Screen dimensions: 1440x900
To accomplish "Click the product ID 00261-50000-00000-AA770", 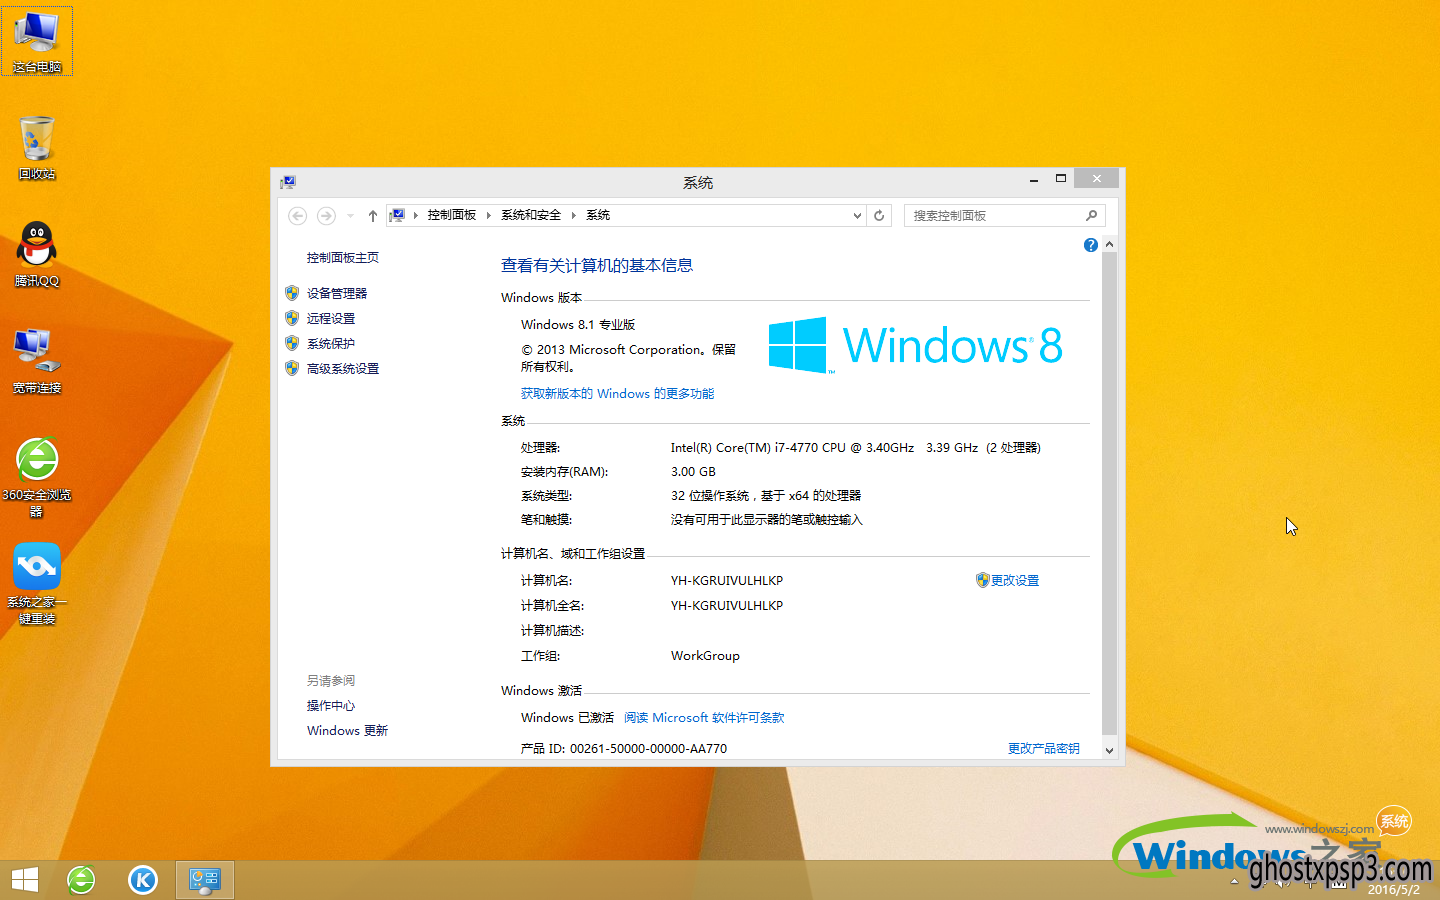I will click(x=648, y=748).
